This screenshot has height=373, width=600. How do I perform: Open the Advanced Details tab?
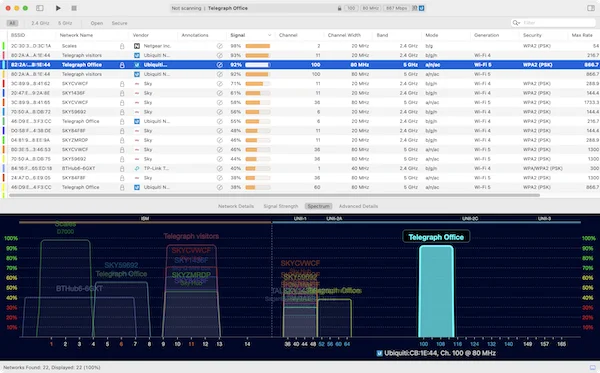[359, 206]
